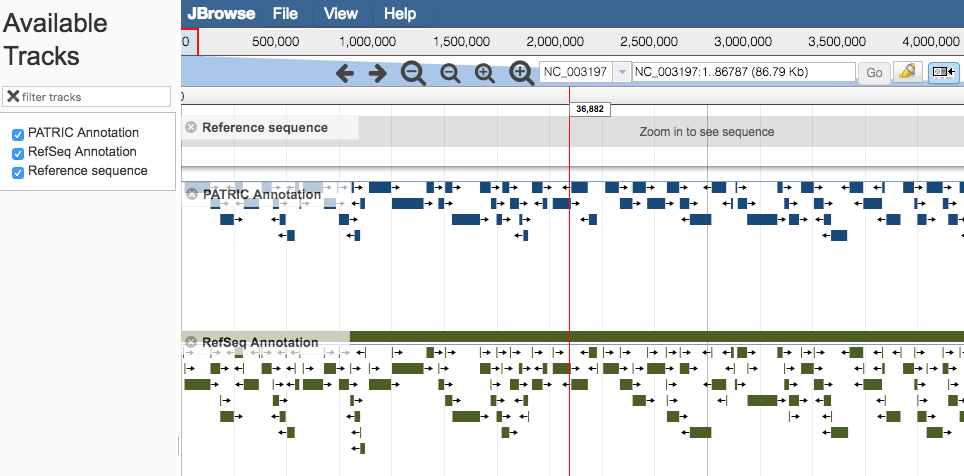This screenshot has width=964, height=476.
Task: Open the View menu
Action: 341,14
